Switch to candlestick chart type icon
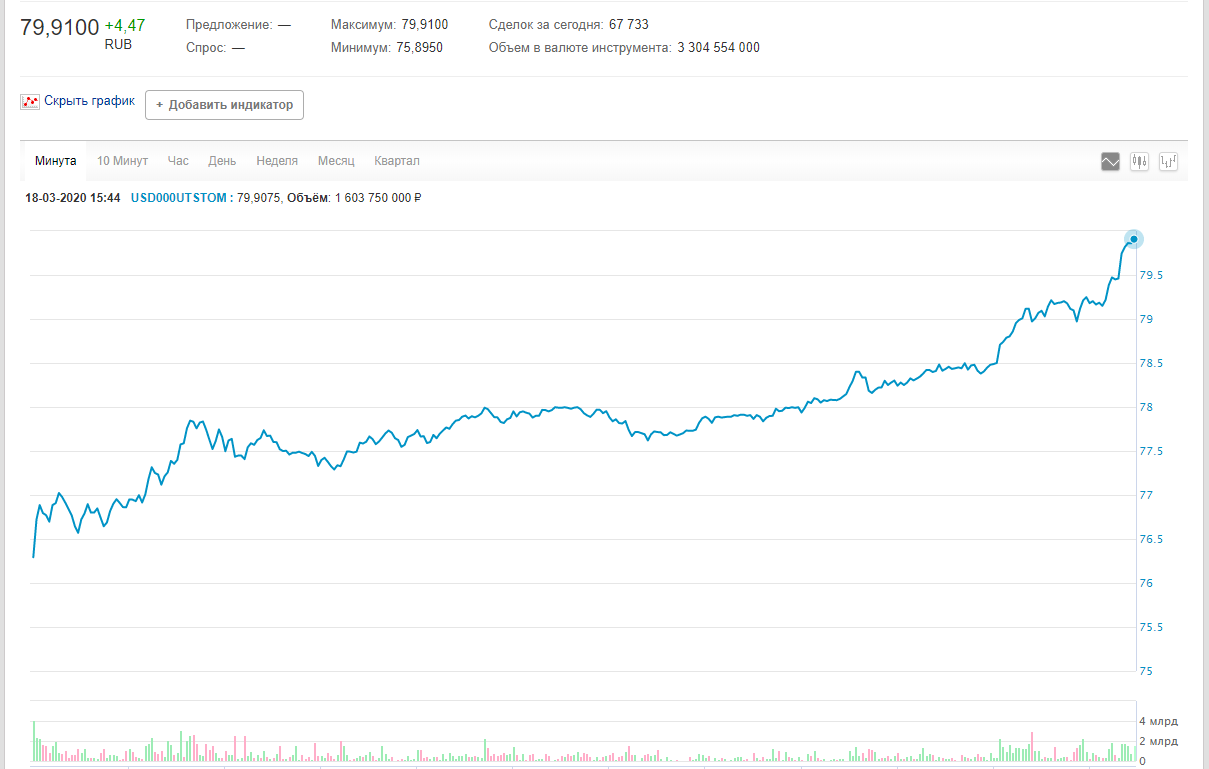The height and width of the screenshot is (769, 1209). click(1139, 161)
